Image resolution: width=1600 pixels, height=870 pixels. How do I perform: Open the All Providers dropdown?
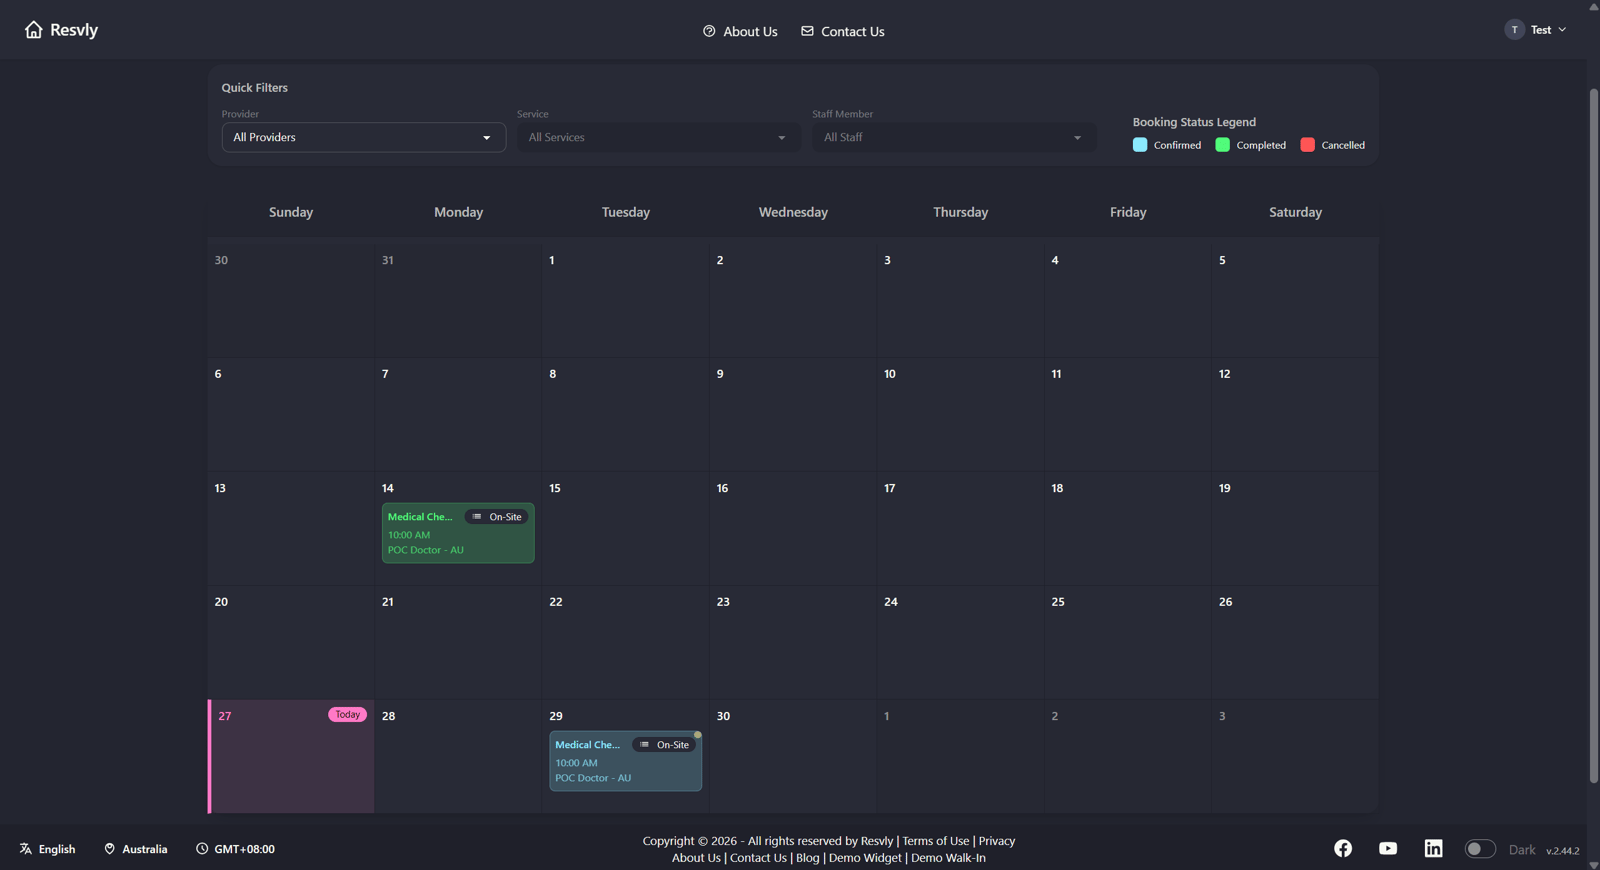point(364,137)
